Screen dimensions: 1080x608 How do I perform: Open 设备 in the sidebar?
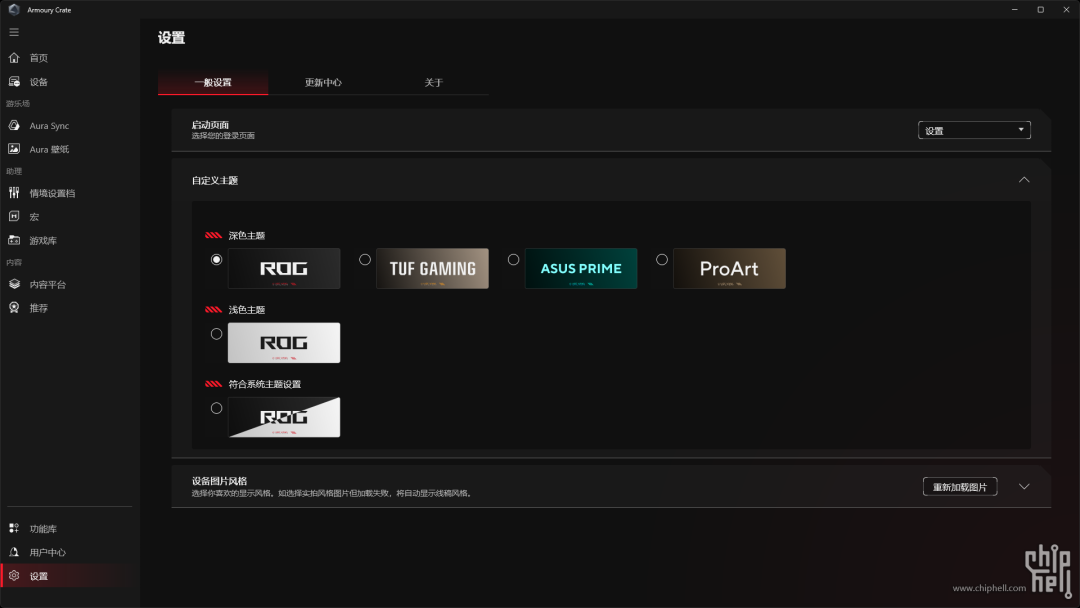[x=39, y=82]
